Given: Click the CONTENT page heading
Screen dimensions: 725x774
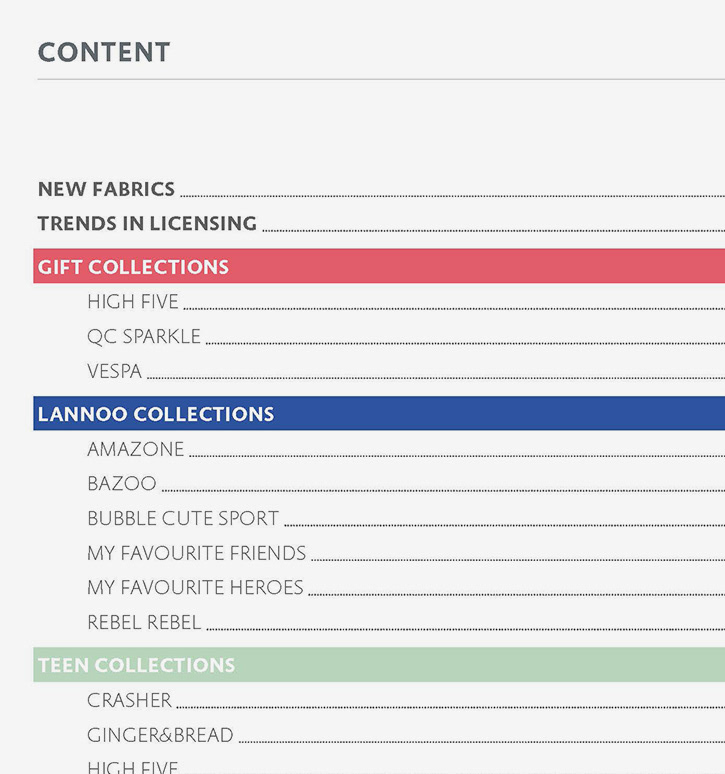Looking at the screenshot, I should click(x=104, y=52).
